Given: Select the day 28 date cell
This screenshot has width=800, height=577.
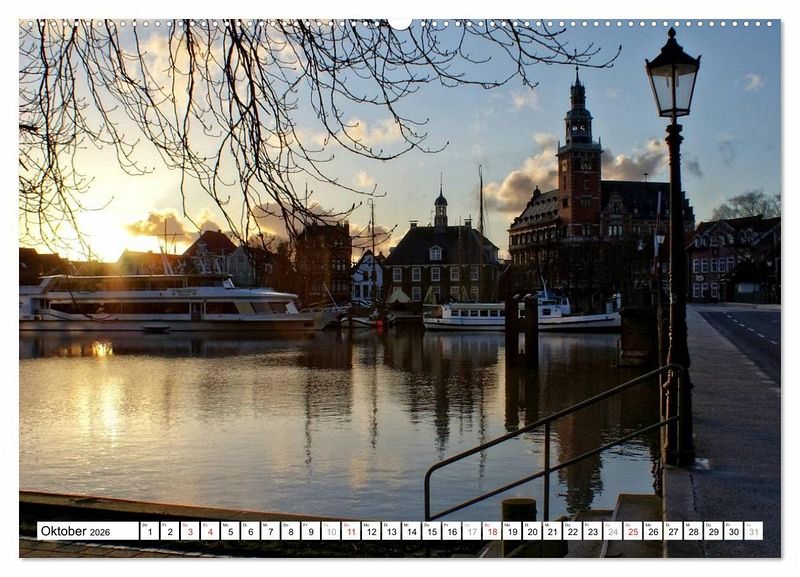Looking at the screenshot, I should [x=694, y=531].
